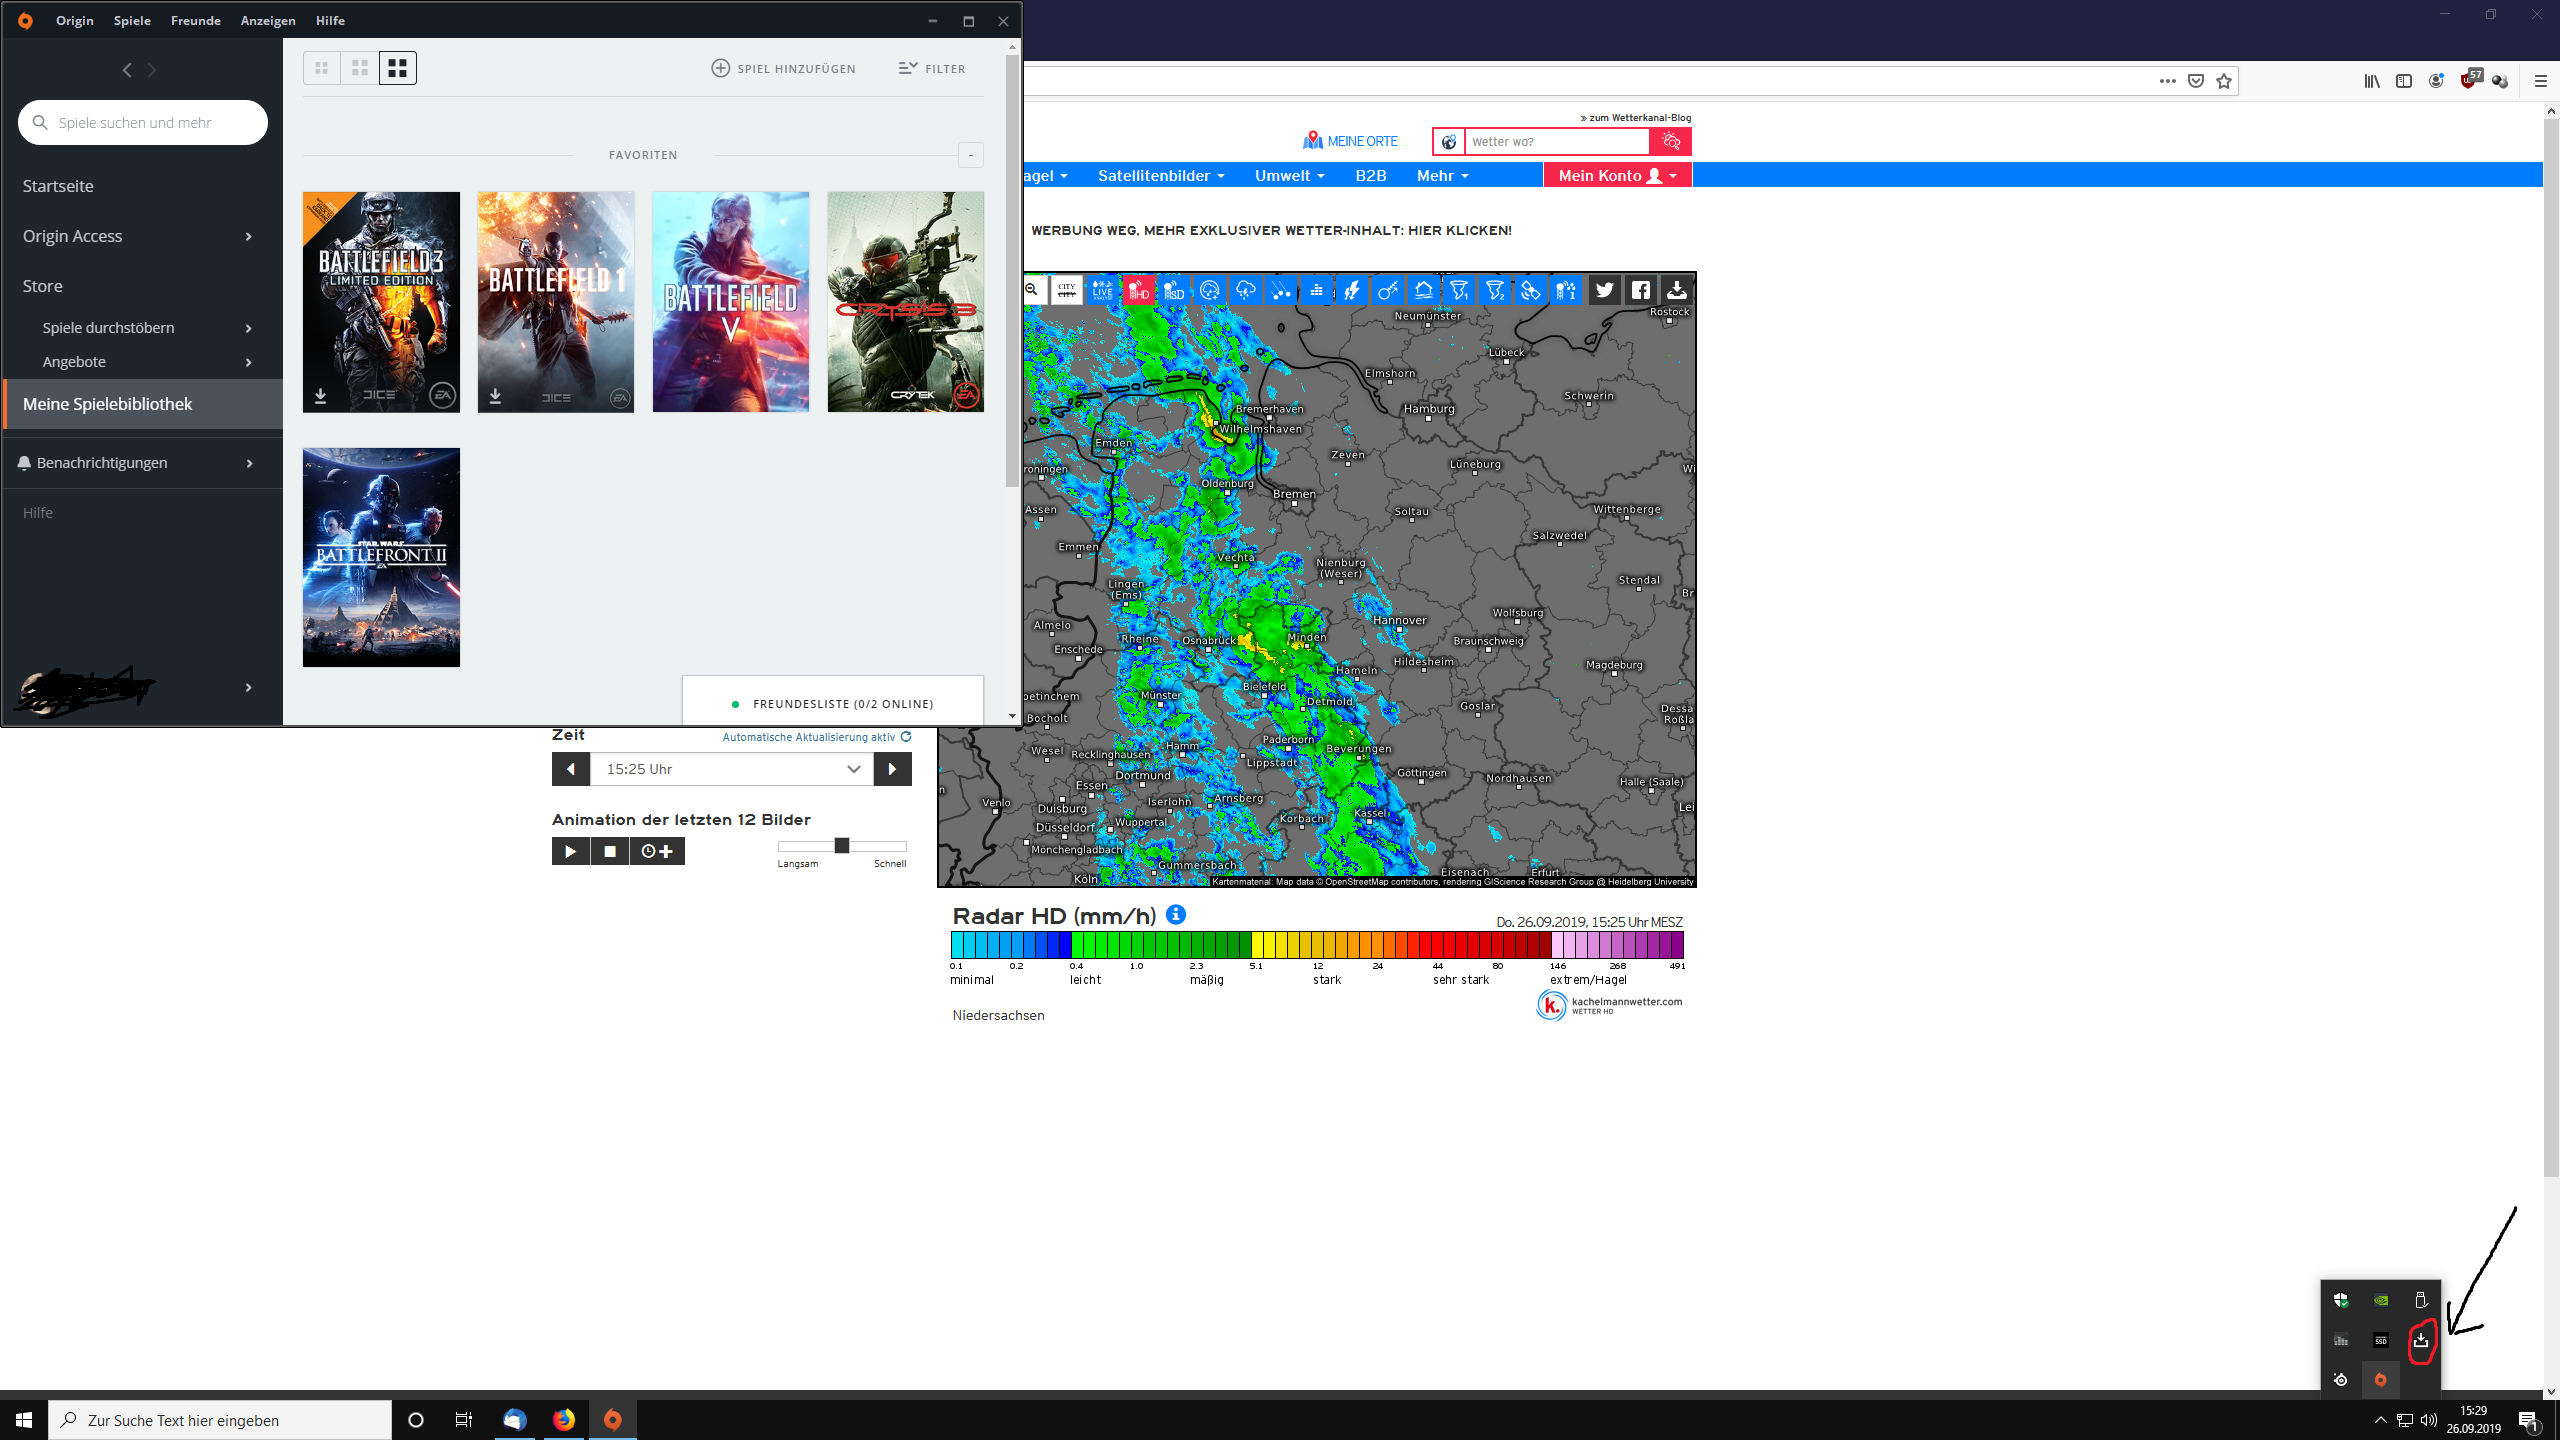This screenshot has width=2560, height=1440.
Task: Download the radar image via download icon
Action: point(1677,290)
